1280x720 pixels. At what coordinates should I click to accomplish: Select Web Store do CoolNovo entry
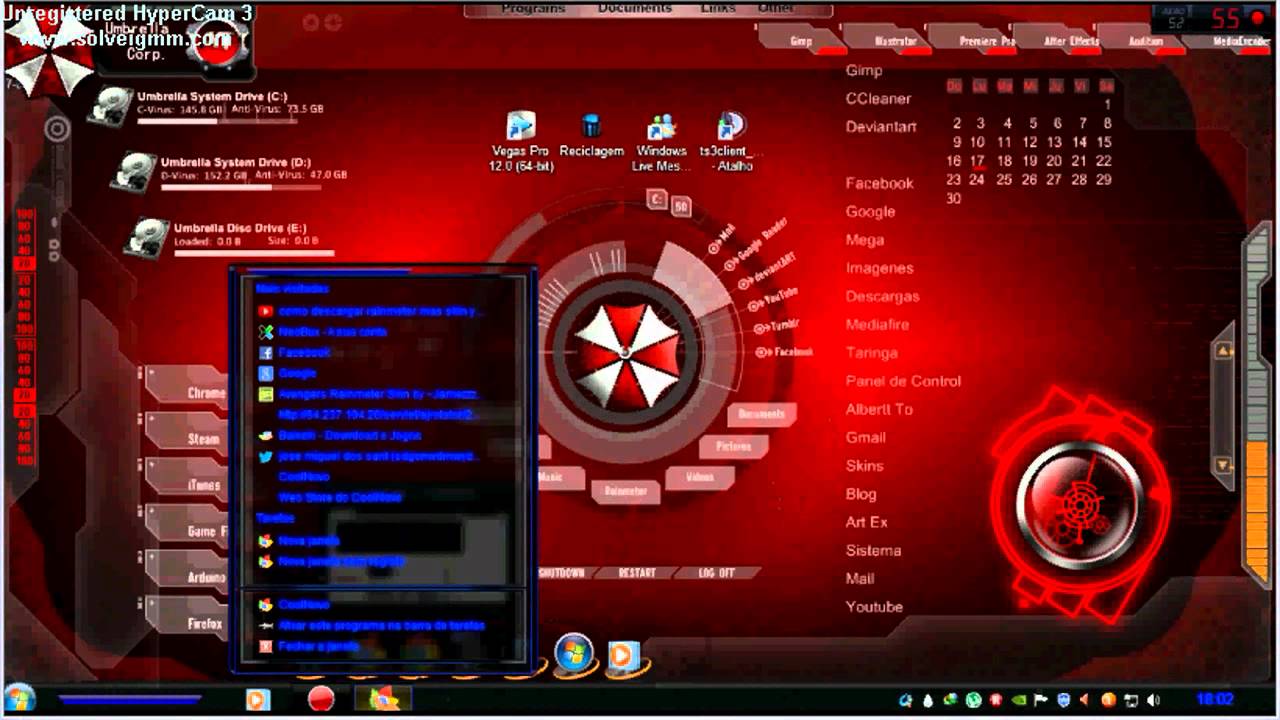coord(340,497)
